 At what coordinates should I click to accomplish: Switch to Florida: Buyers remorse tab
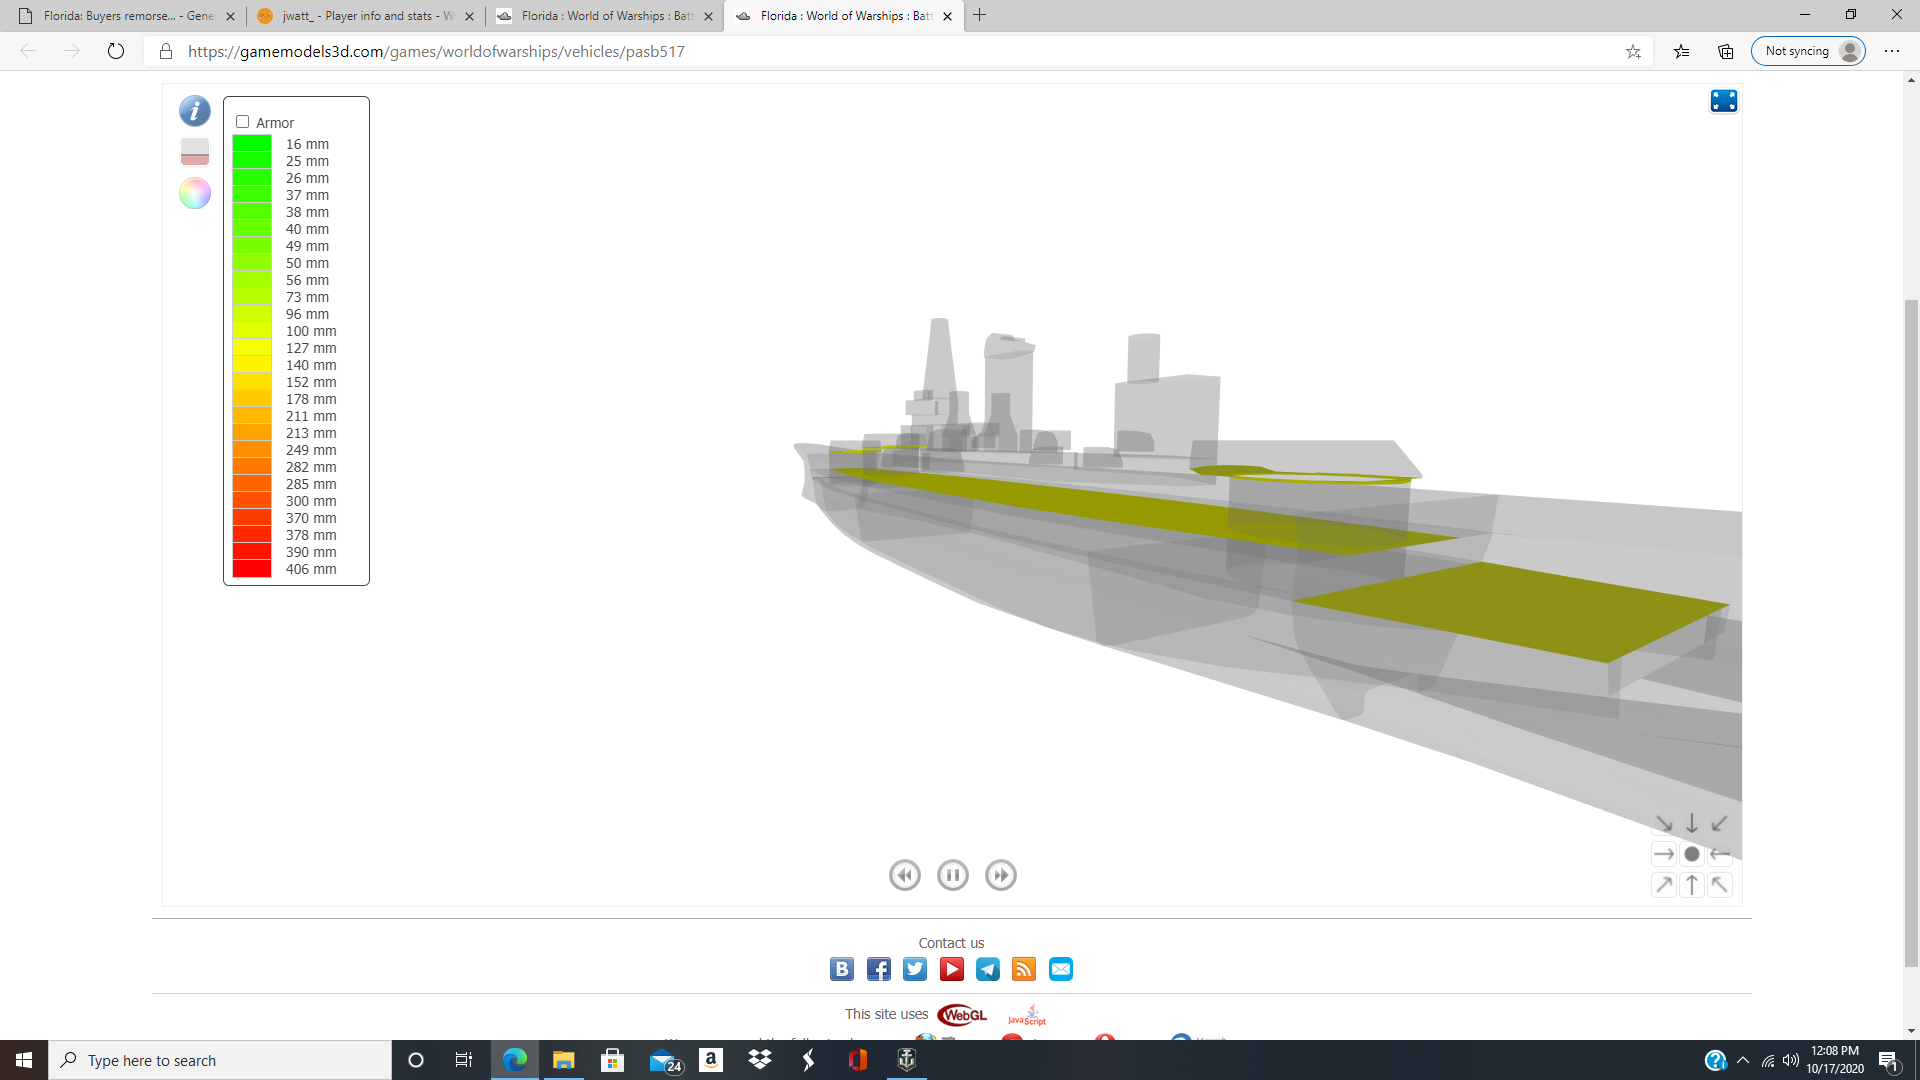(128, 16)
